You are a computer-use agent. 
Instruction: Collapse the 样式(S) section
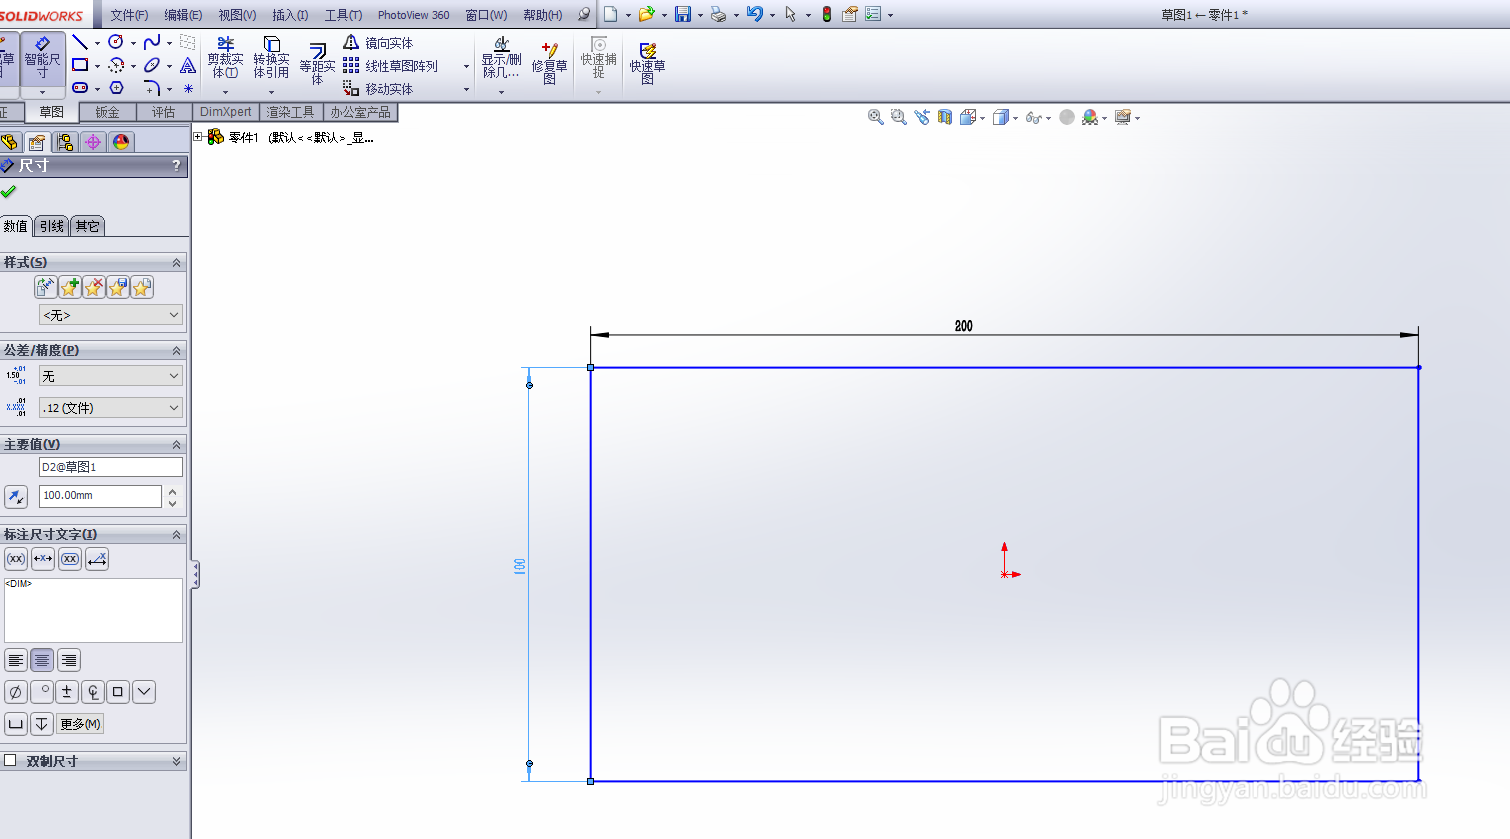click(x=176, y=262)
